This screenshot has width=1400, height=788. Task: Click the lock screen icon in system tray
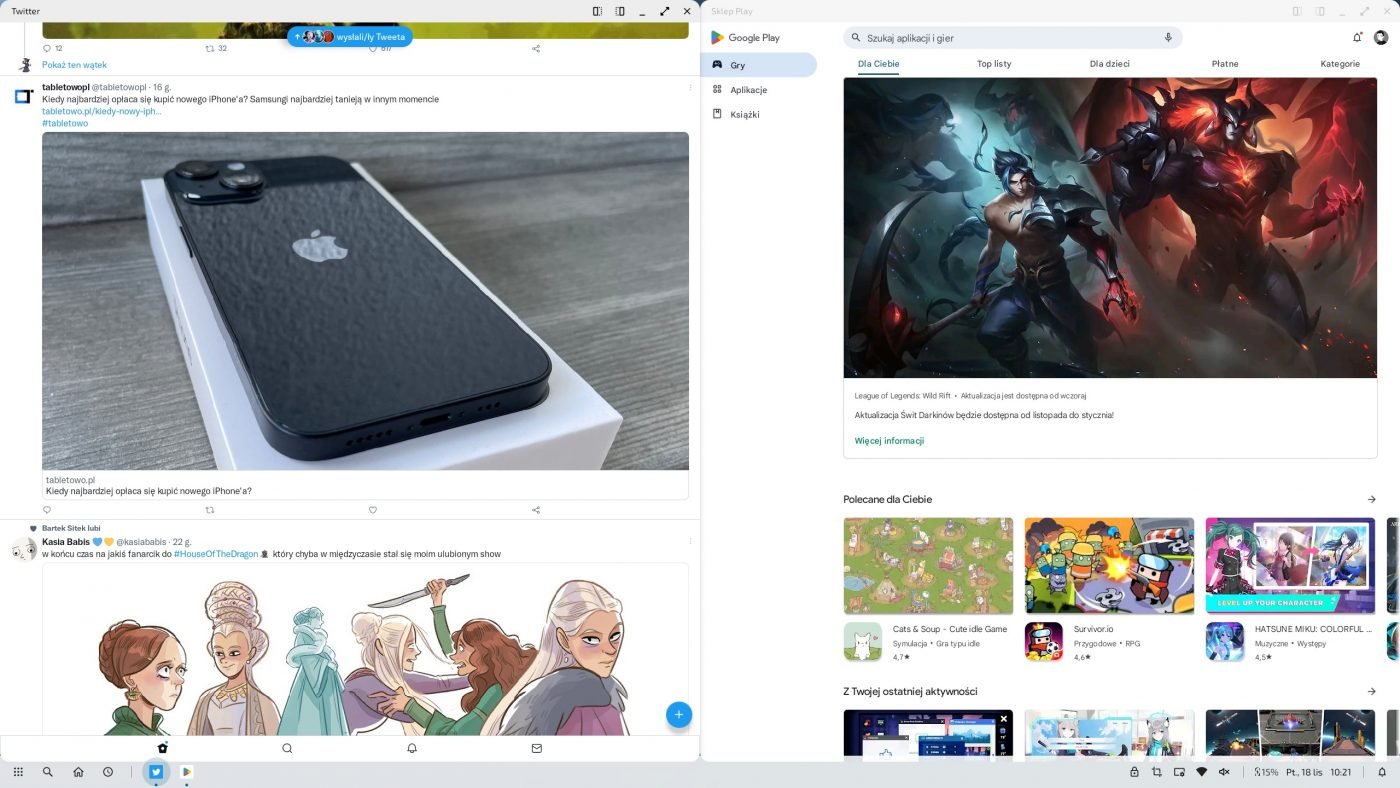(1134, 772)
